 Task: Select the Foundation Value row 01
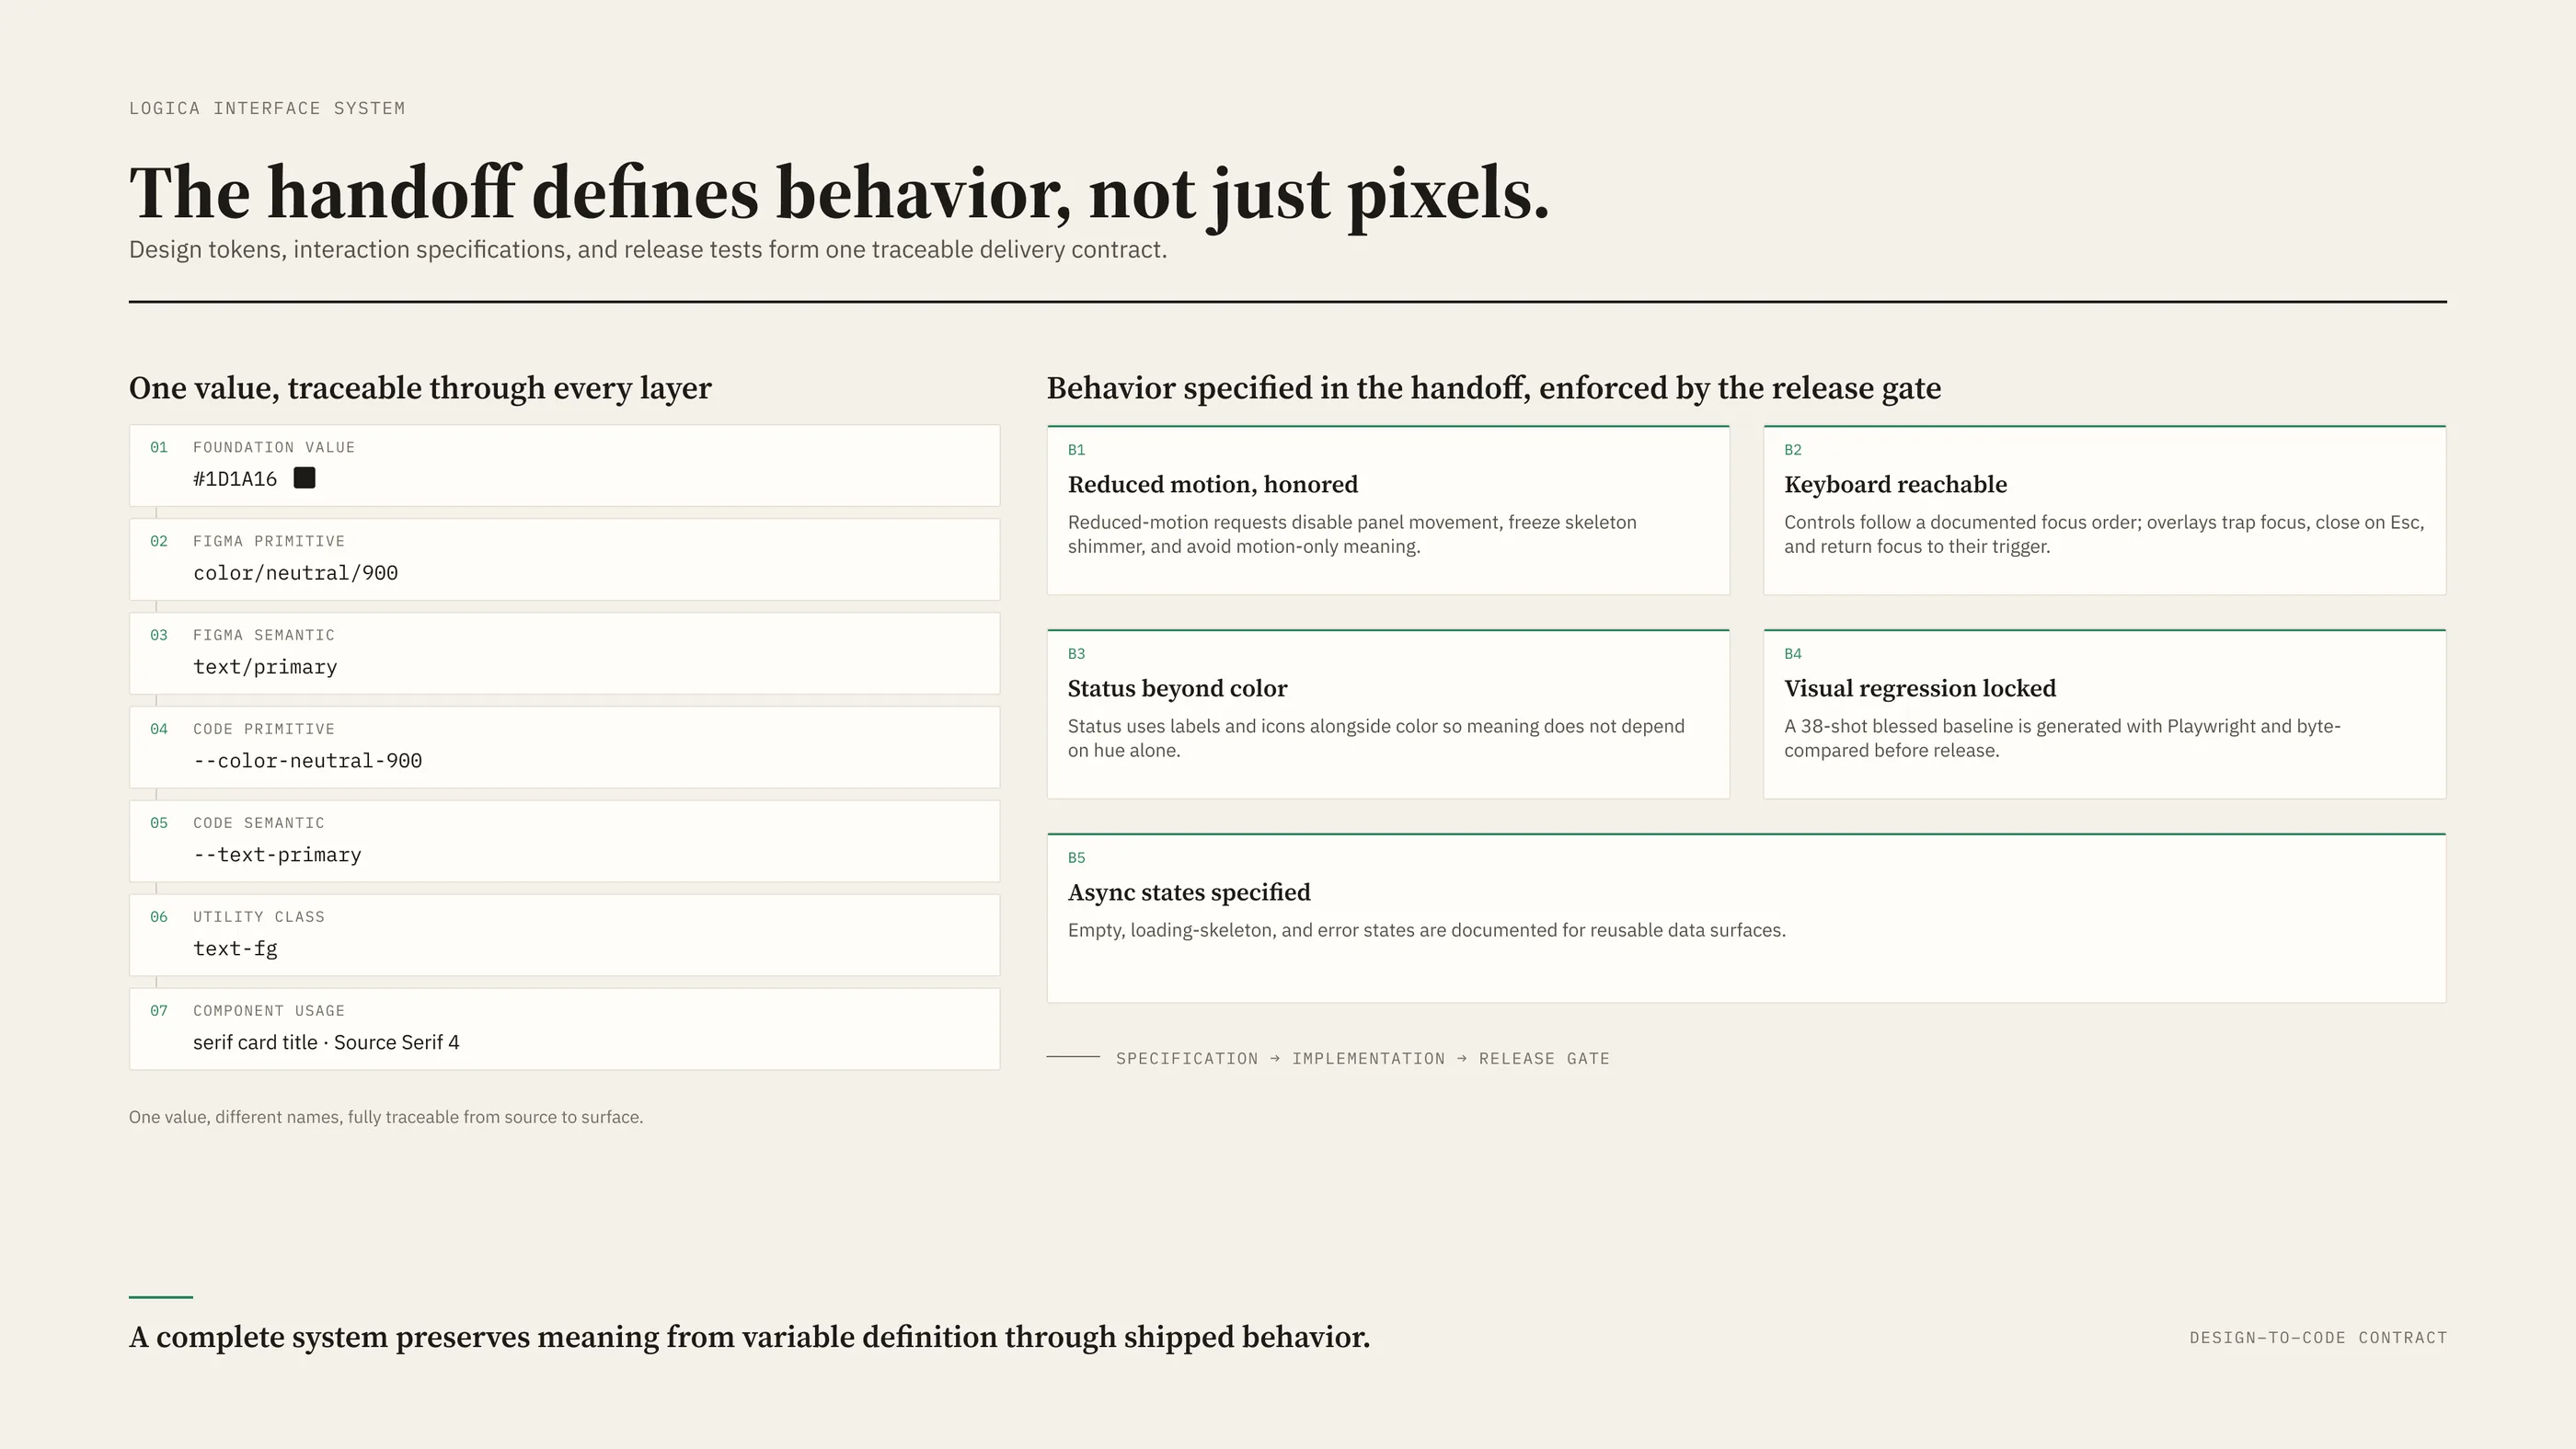tap(564, 466)
